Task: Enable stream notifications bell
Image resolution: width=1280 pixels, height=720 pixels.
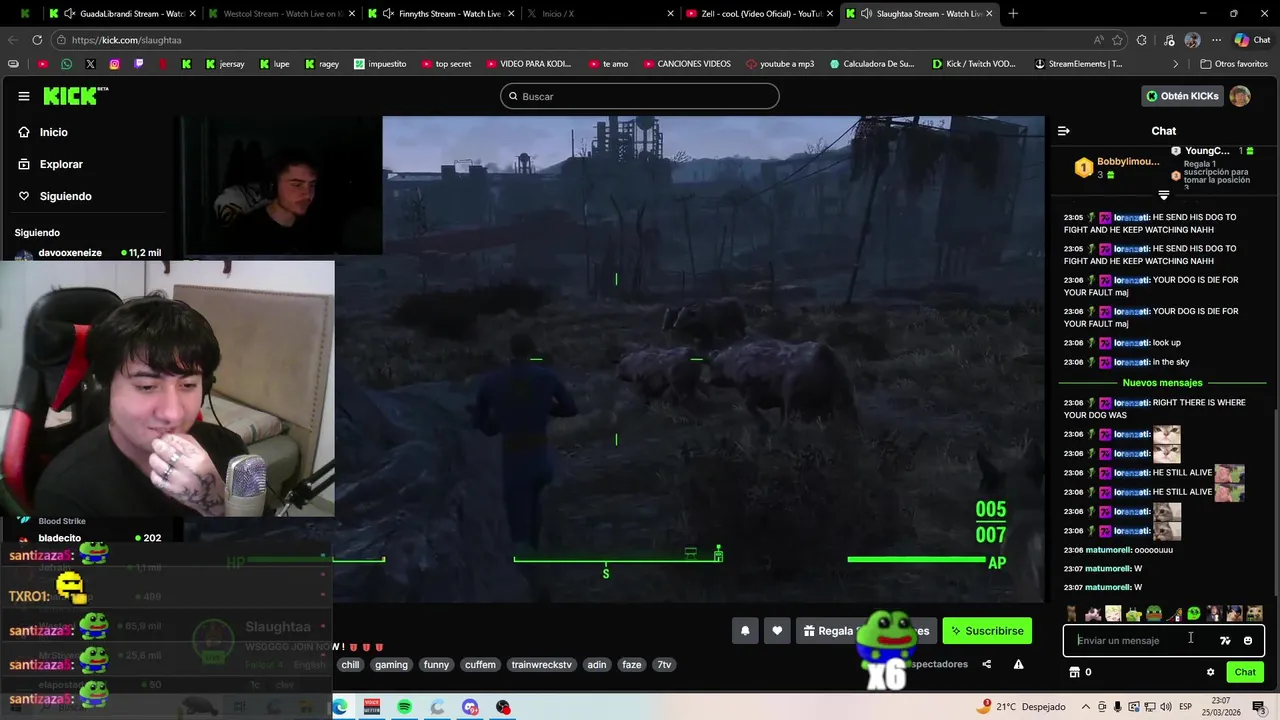Action: pyautogui.click(x=745, y=631)
